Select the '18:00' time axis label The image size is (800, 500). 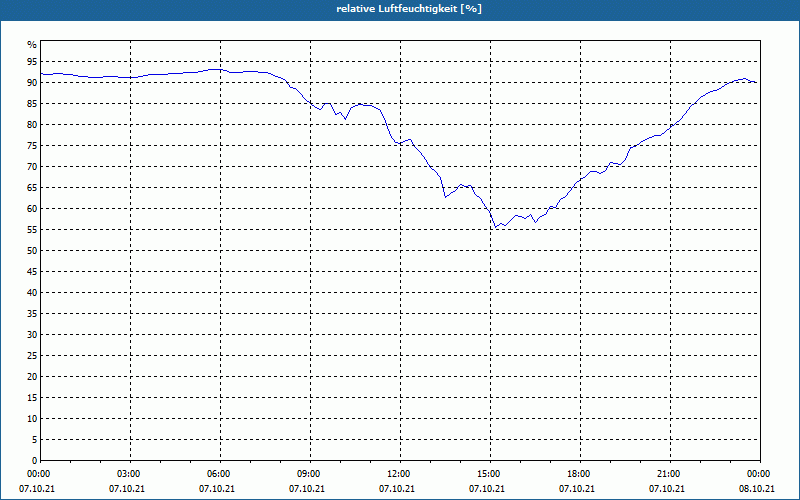tap(580, 473)
